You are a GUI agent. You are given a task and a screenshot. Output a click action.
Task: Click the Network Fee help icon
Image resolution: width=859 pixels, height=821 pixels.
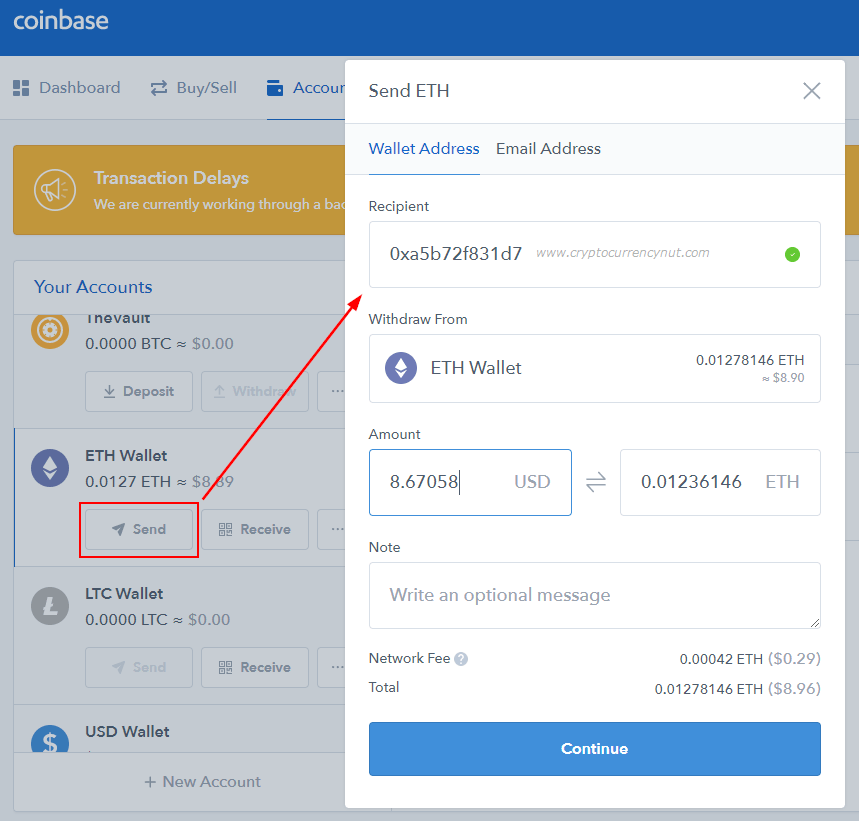pyautogui.click(x=461, y=659)
